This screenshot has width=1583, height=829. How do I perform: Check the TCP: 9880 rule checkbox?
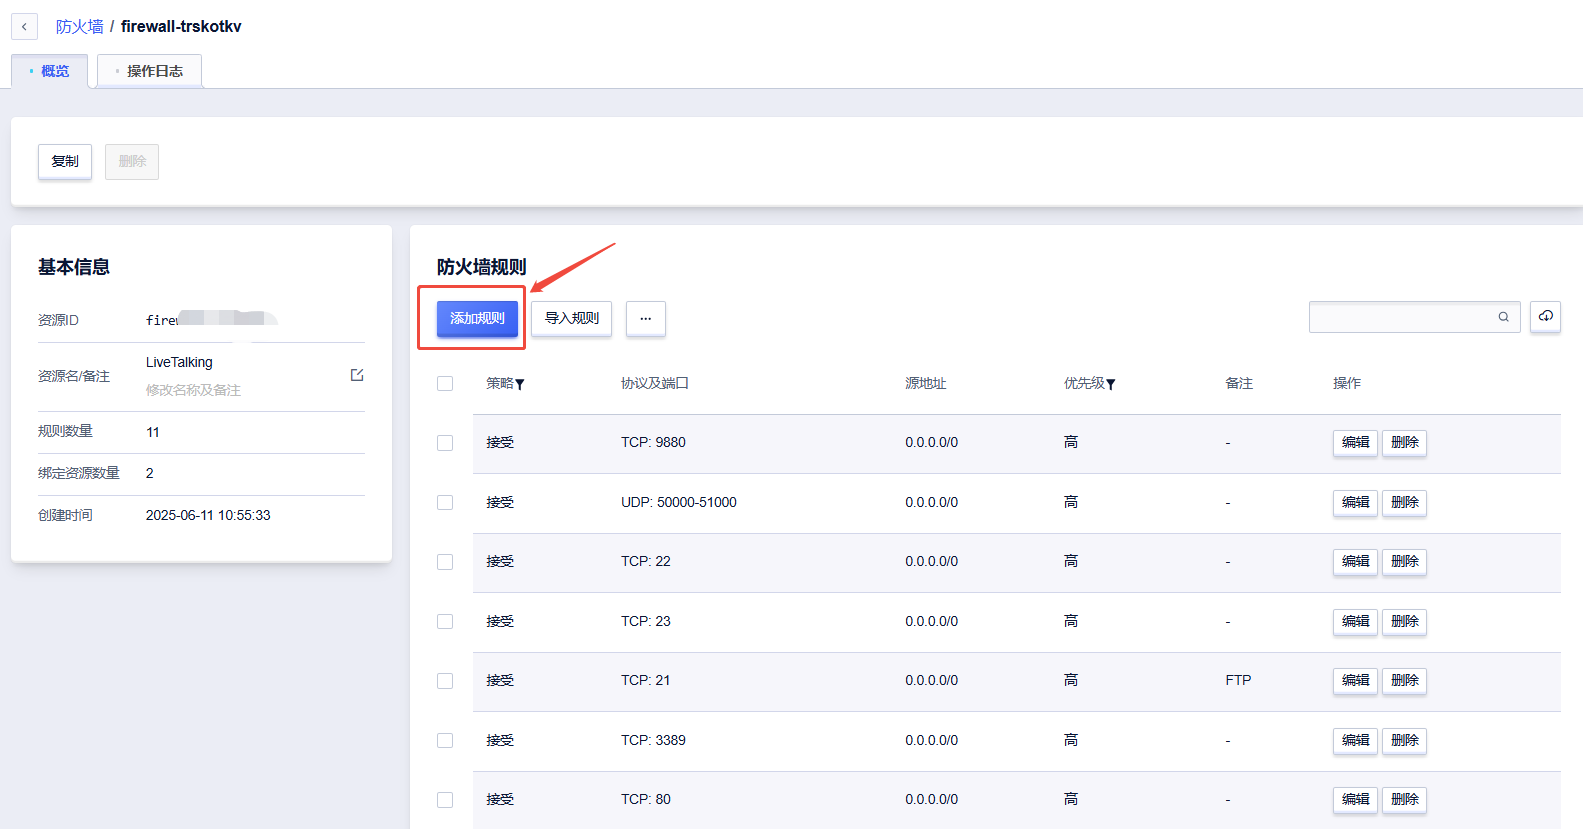point(445,443)
